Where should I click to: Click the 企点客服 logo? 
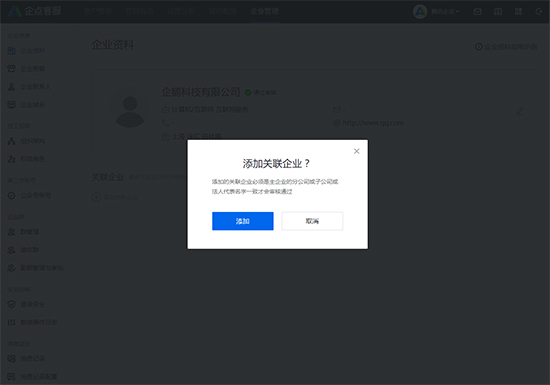click(34, 11)
